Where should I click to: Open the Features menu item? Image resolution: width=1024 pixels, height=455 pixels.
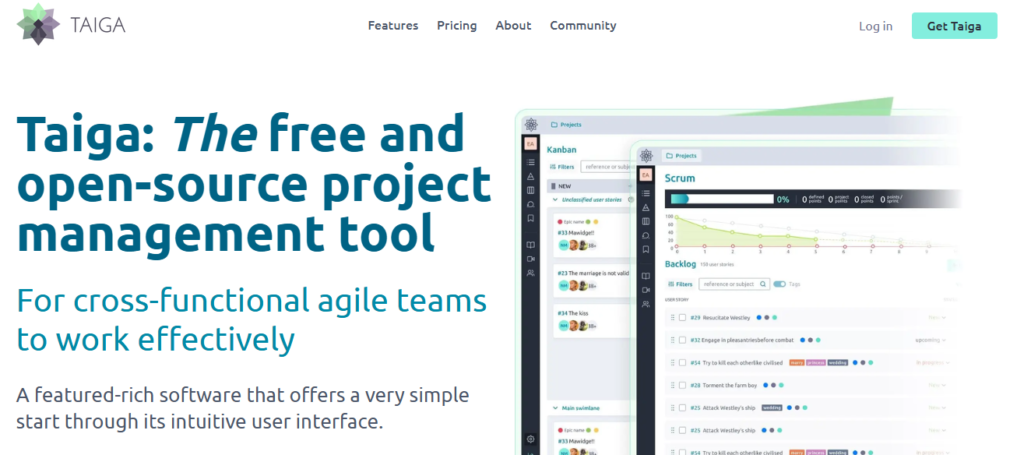393,25
